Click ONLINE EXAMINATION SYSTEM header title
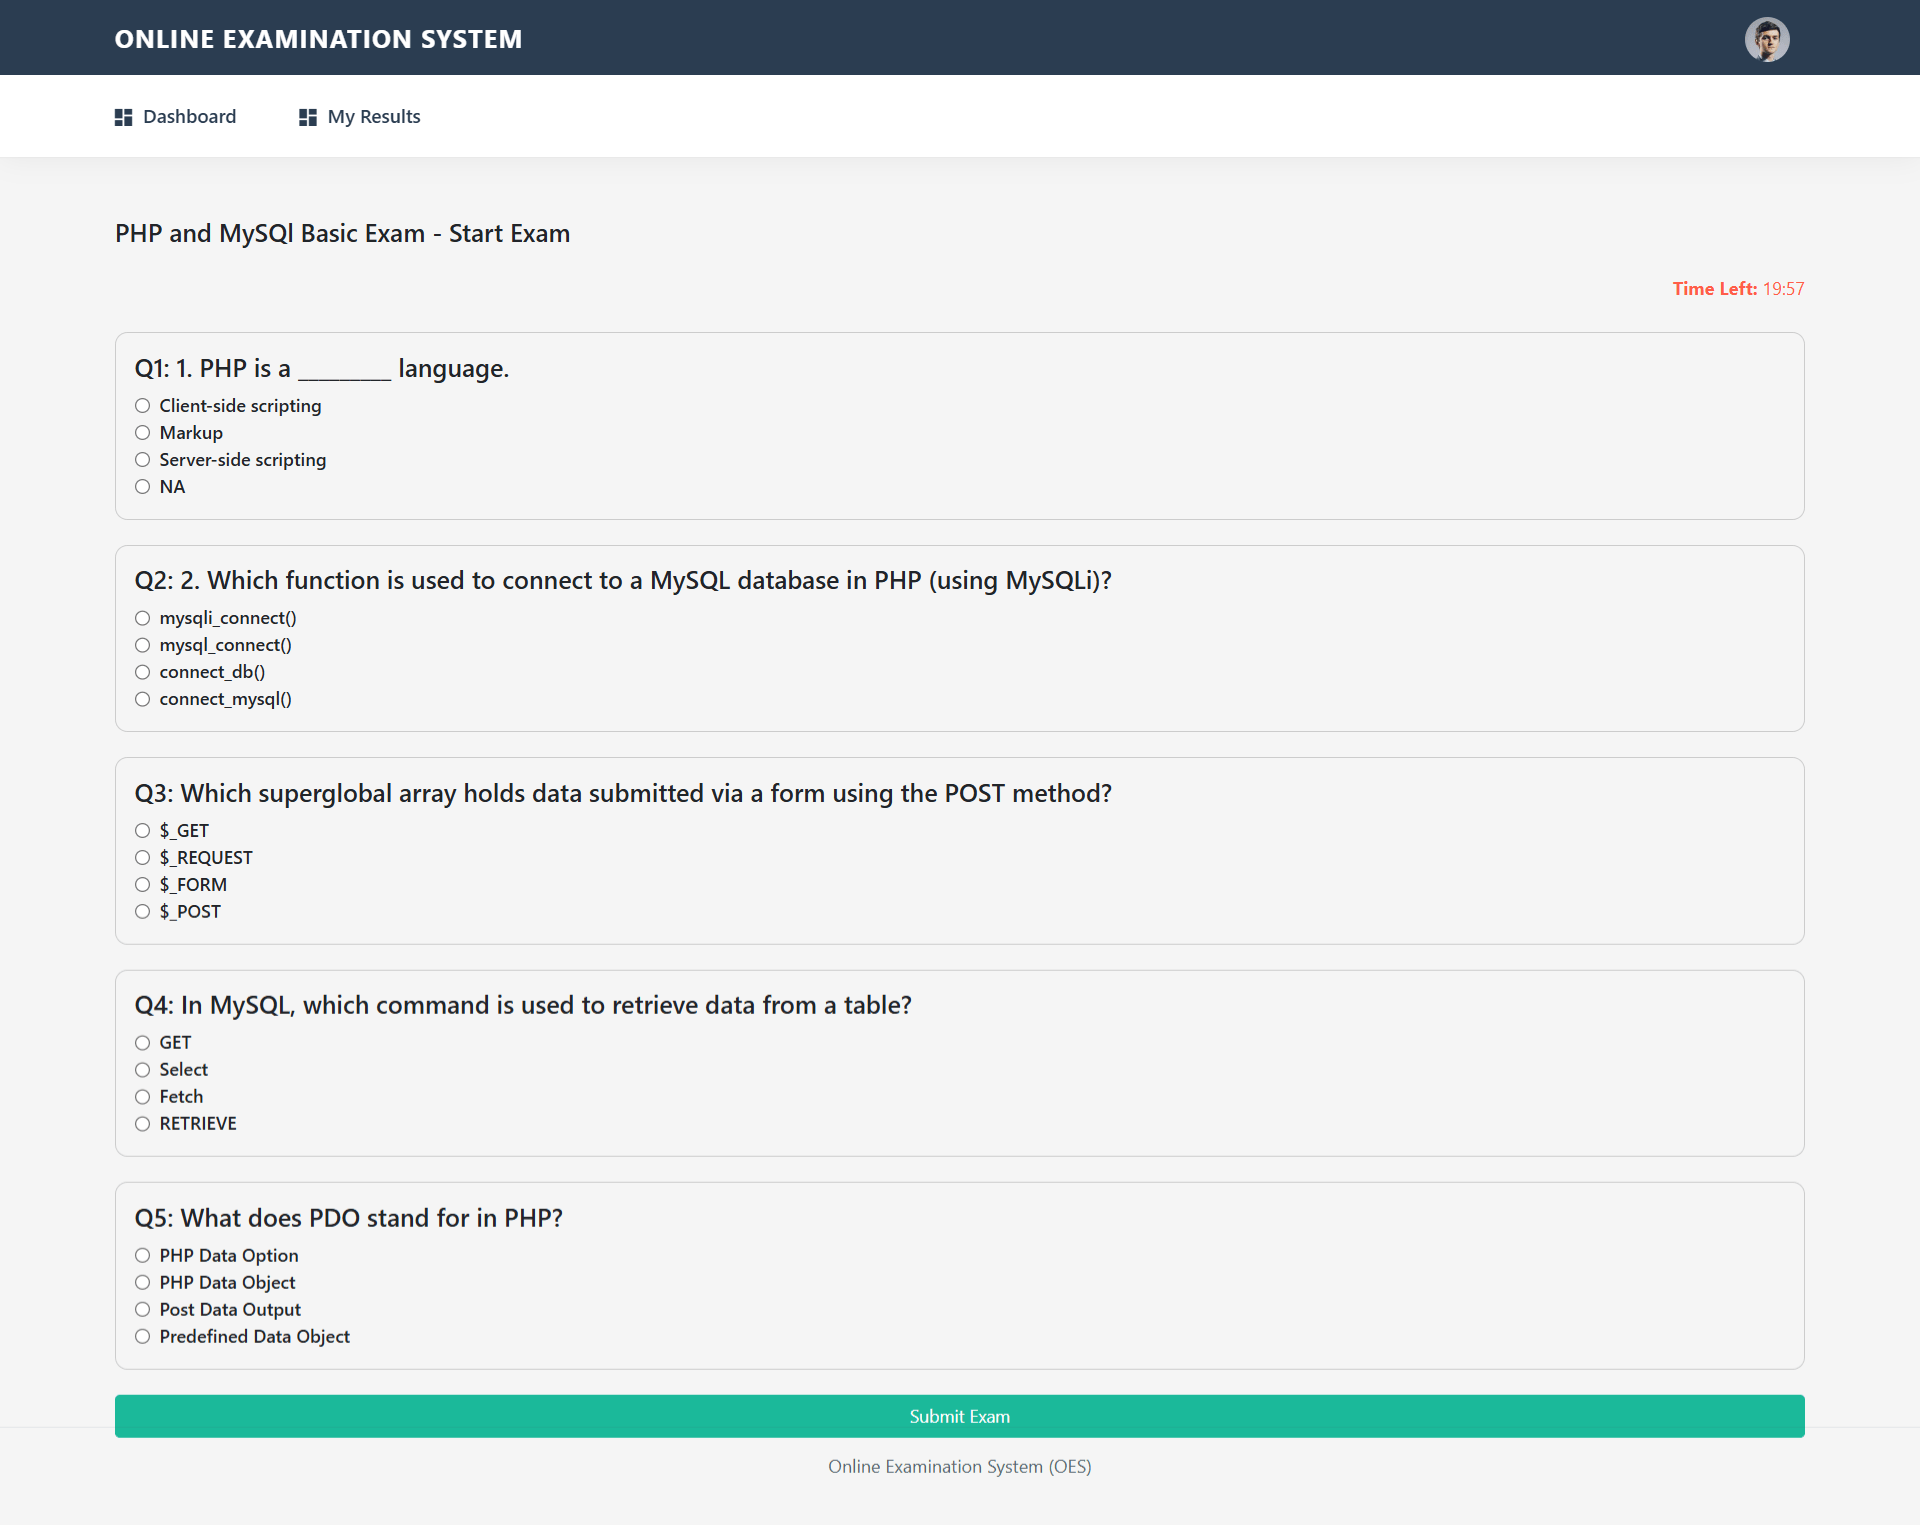This screenshot has height=1526, width=1920. (318, 39)
